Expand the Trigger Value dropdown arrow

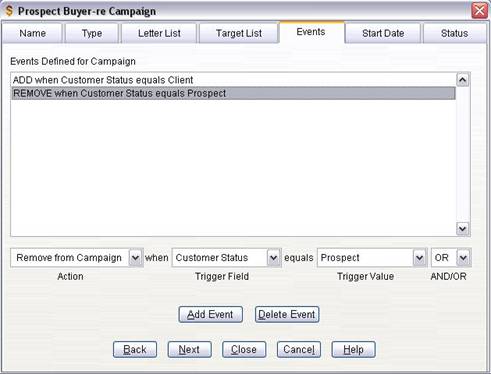pyautogui.click(x=419, y=258)
